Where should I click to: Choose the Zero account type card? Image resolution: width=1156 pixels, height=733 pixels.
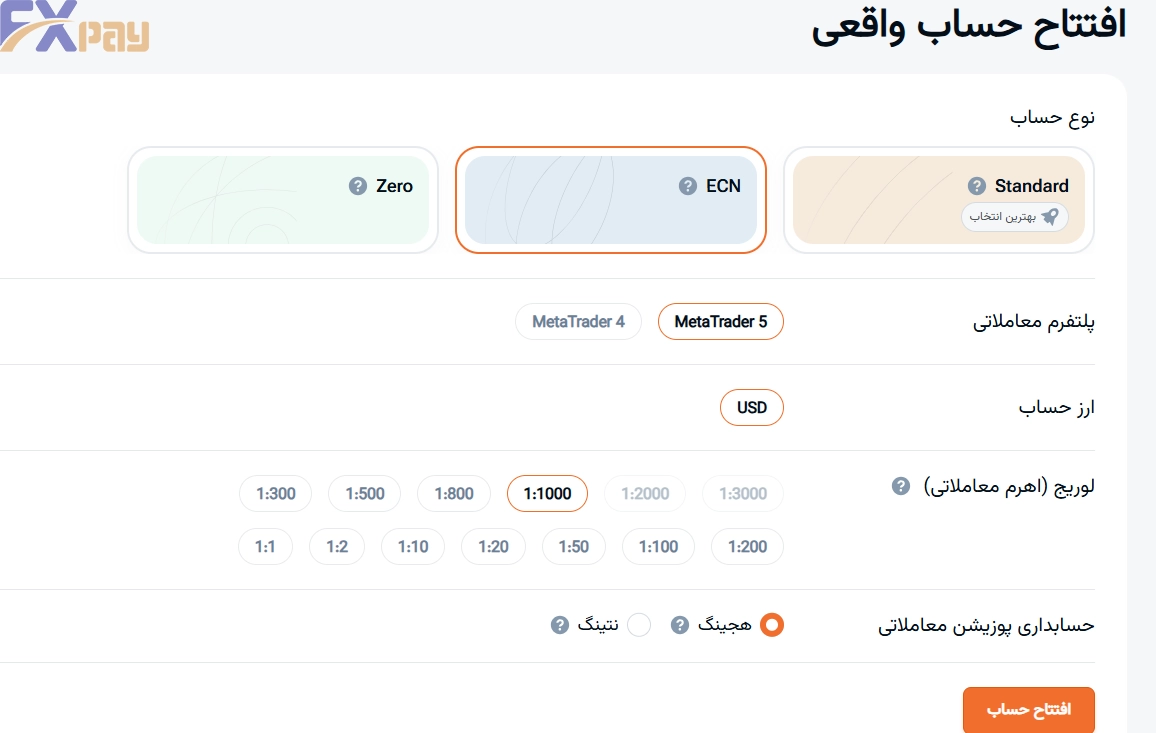[283, 200]
